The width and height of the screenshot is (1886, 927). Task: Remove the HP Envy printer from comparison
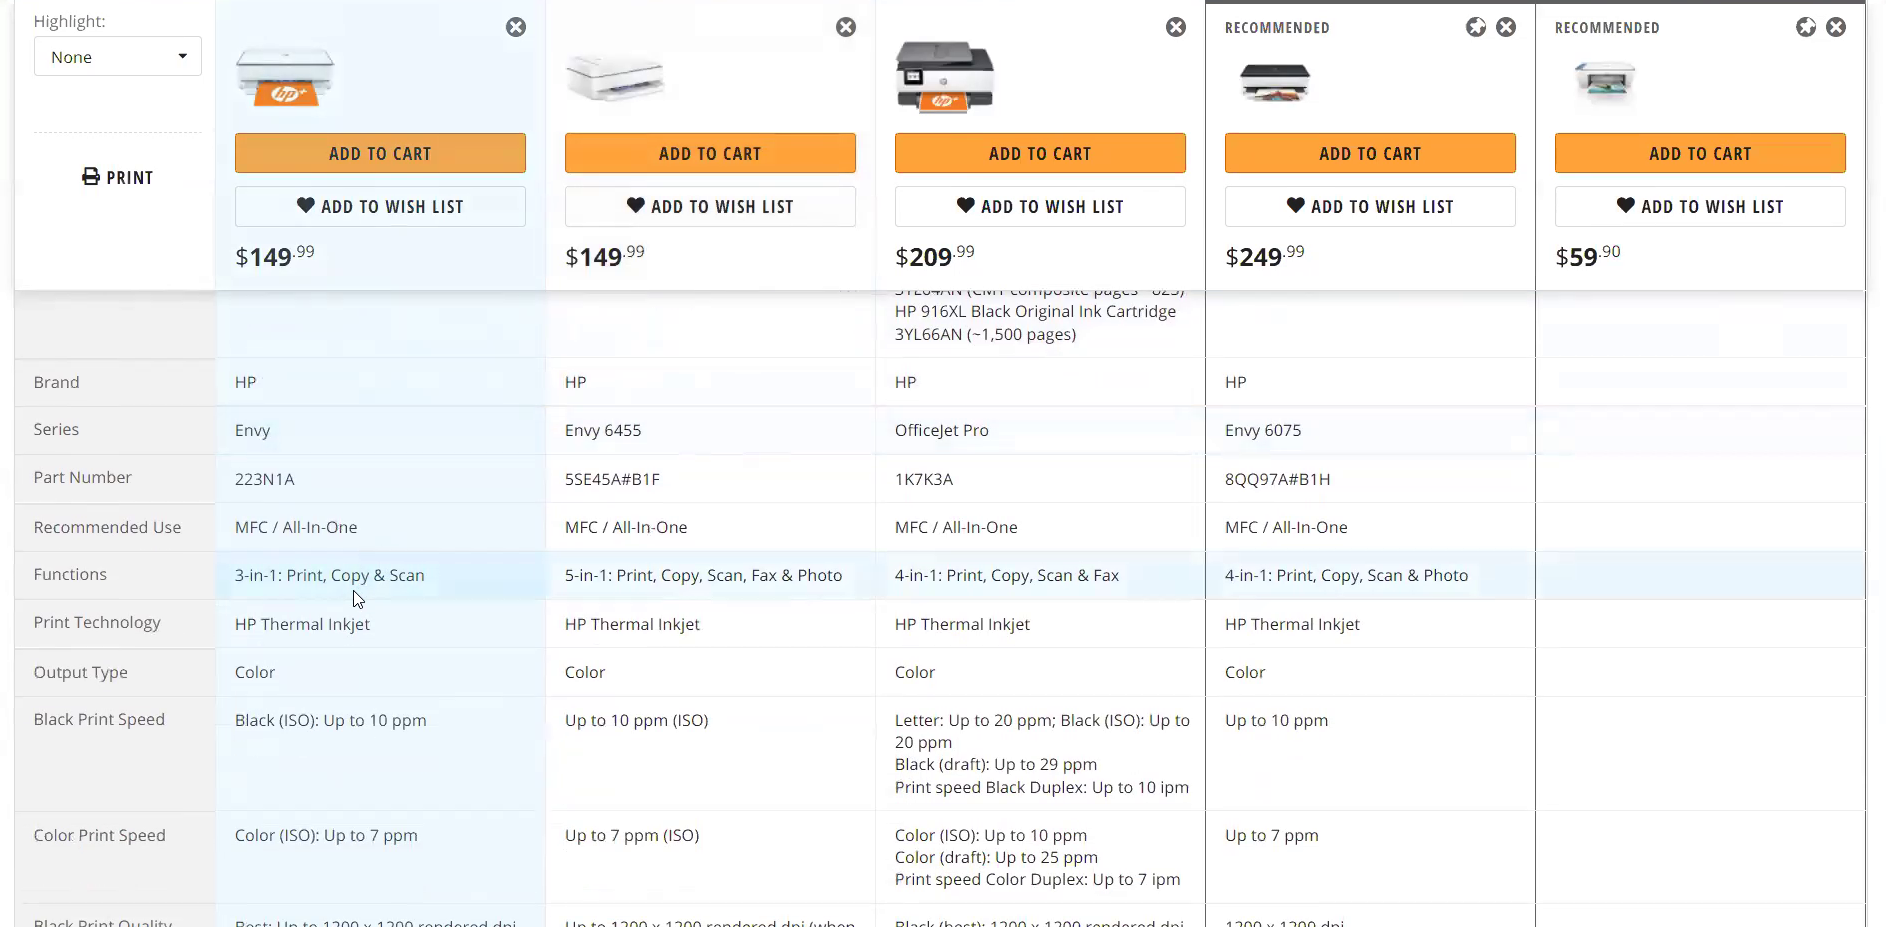pos(516,27)
